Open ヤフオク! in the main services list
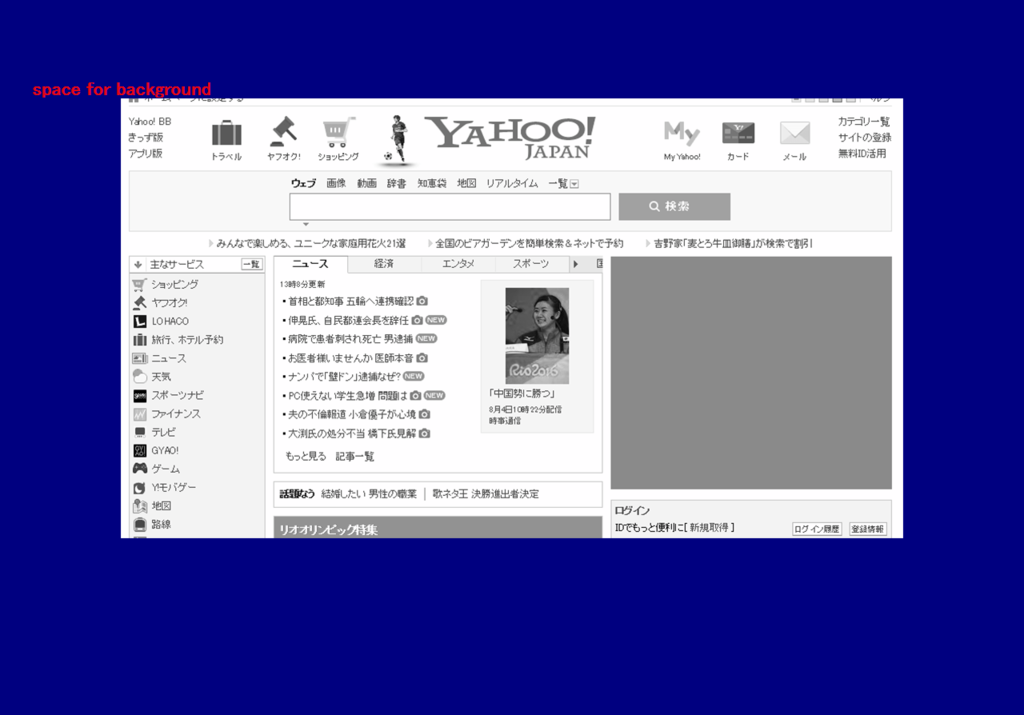Image resolution: width=1024 pixels, height=715 pixels. tap(169, 302)
